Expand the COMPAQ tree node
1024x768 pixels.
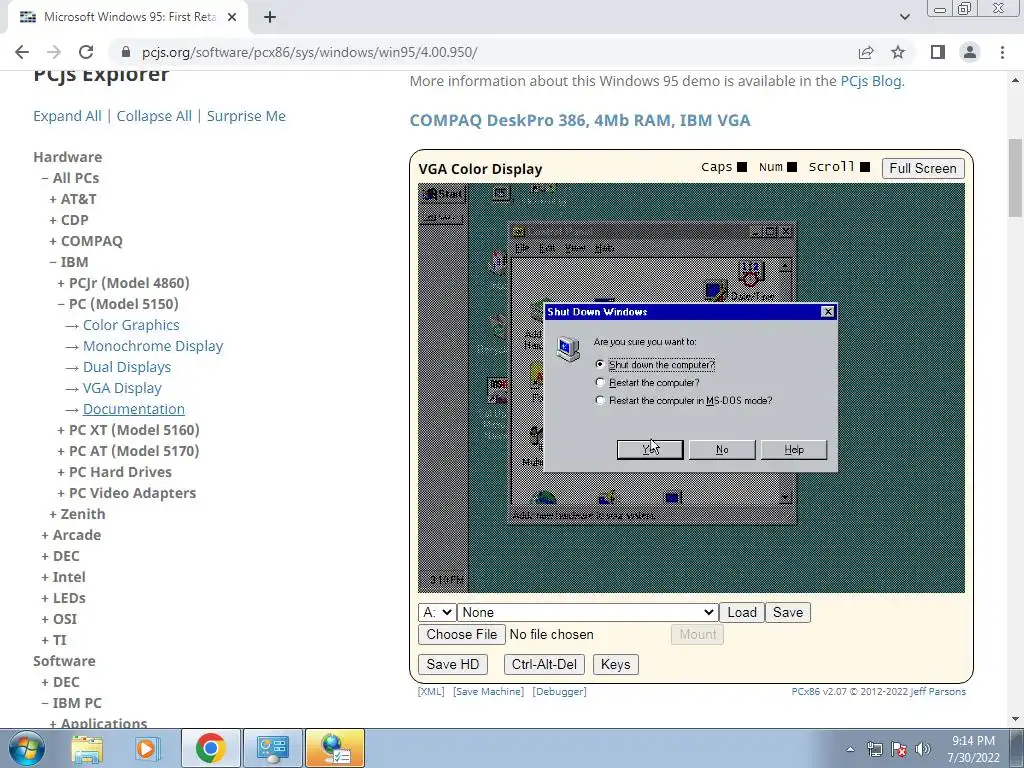coord(86,241)
